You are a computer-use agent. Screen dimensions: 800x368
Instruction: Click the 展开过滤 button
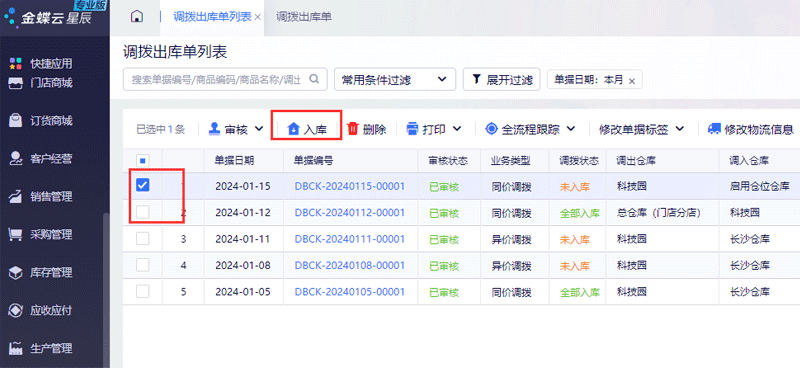point(502,80)
